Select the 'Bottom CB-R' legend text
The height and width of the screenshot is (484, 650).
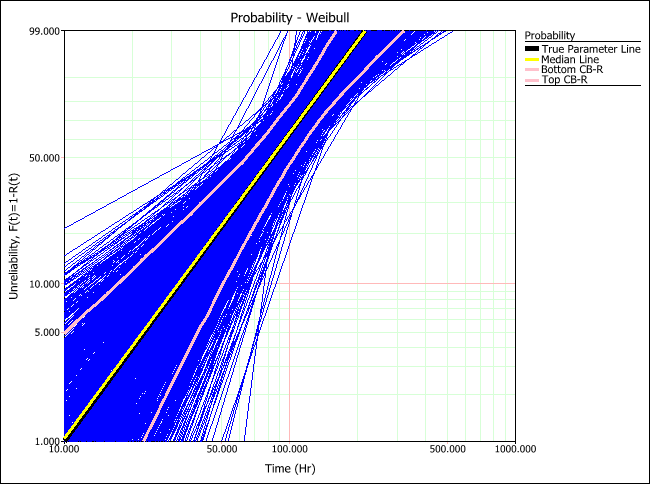(x=571, y=69)
